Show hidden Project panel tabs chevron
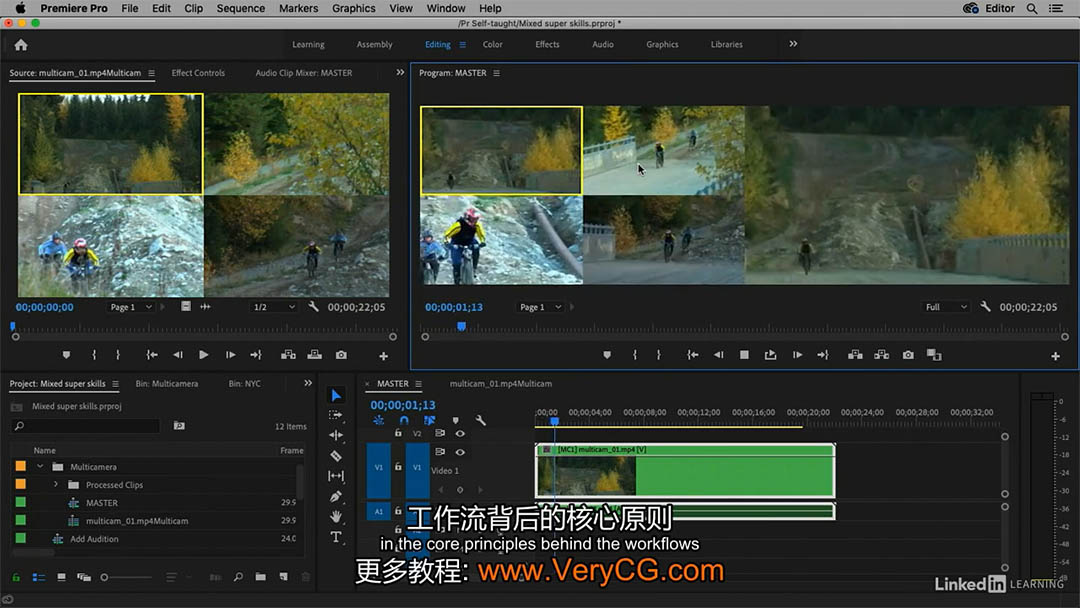The height and width of the screenshot is (608, 1080). coord(308,383)
